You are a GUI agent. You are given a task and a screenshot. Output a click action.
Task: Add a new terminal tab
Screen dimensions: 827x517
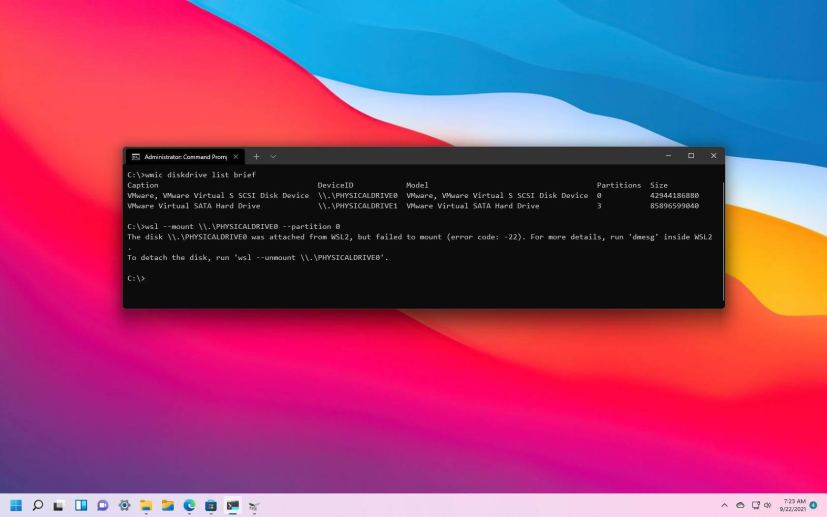256,157
